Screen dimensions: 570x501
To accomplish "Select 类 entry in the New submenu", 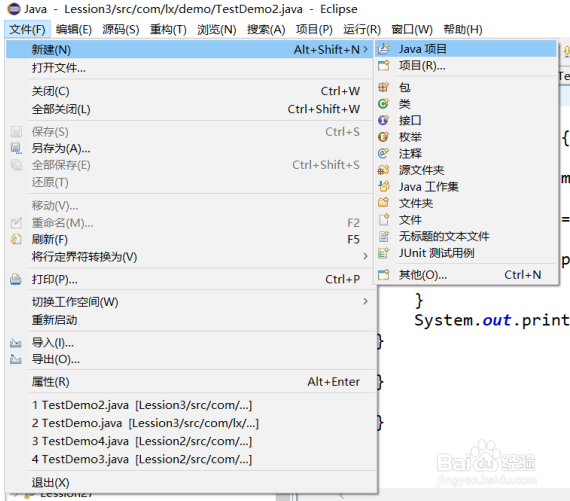I will point(466,104).
